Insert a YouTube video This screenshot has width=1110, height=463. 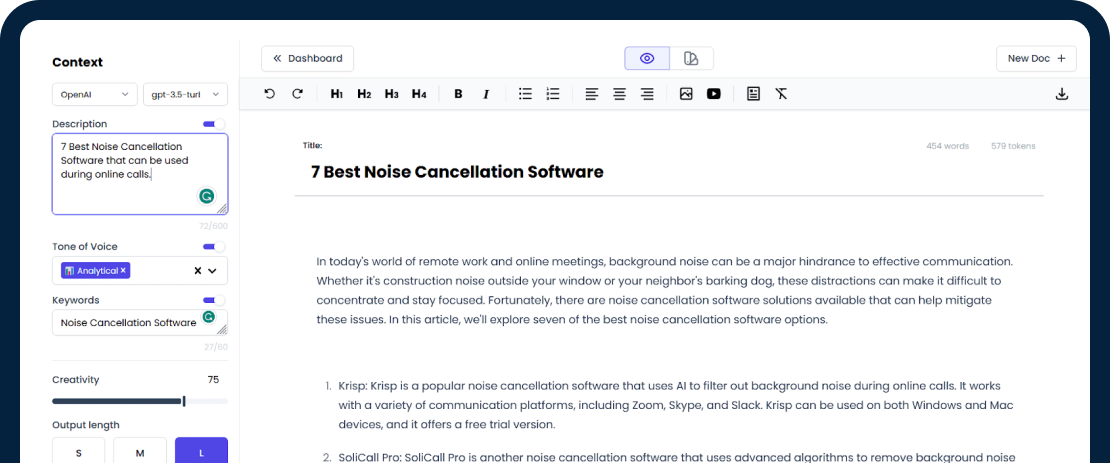713,94
